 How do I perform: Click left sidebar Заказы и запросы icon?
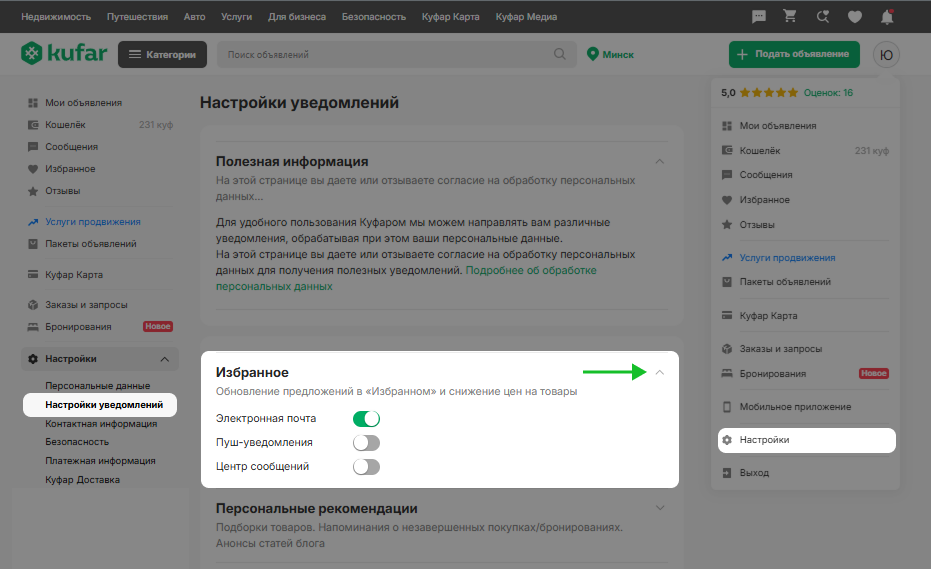33,305
